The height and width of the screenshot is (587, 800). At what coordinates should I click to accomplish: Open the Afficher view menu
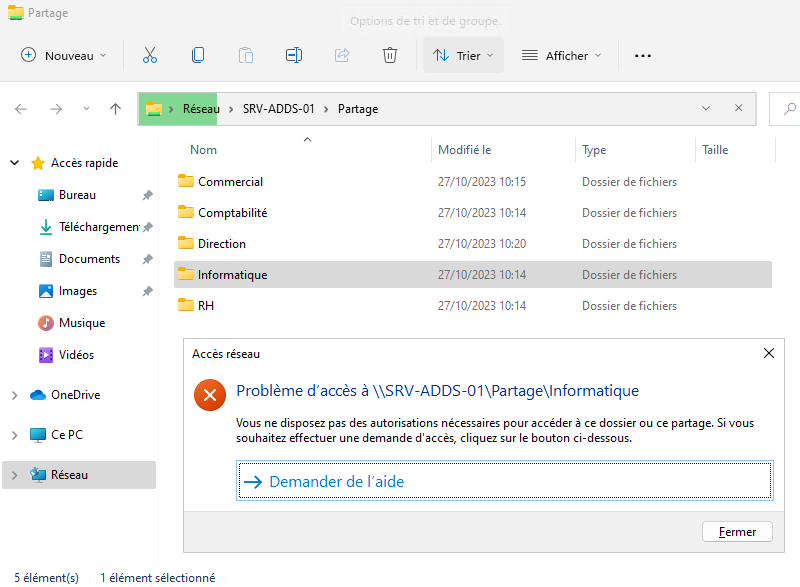[x=560, y=55]
